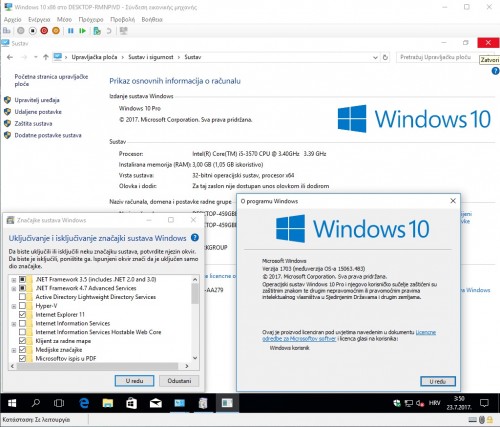Open Dodatne postavke sustava

click(x=48, y=135)
